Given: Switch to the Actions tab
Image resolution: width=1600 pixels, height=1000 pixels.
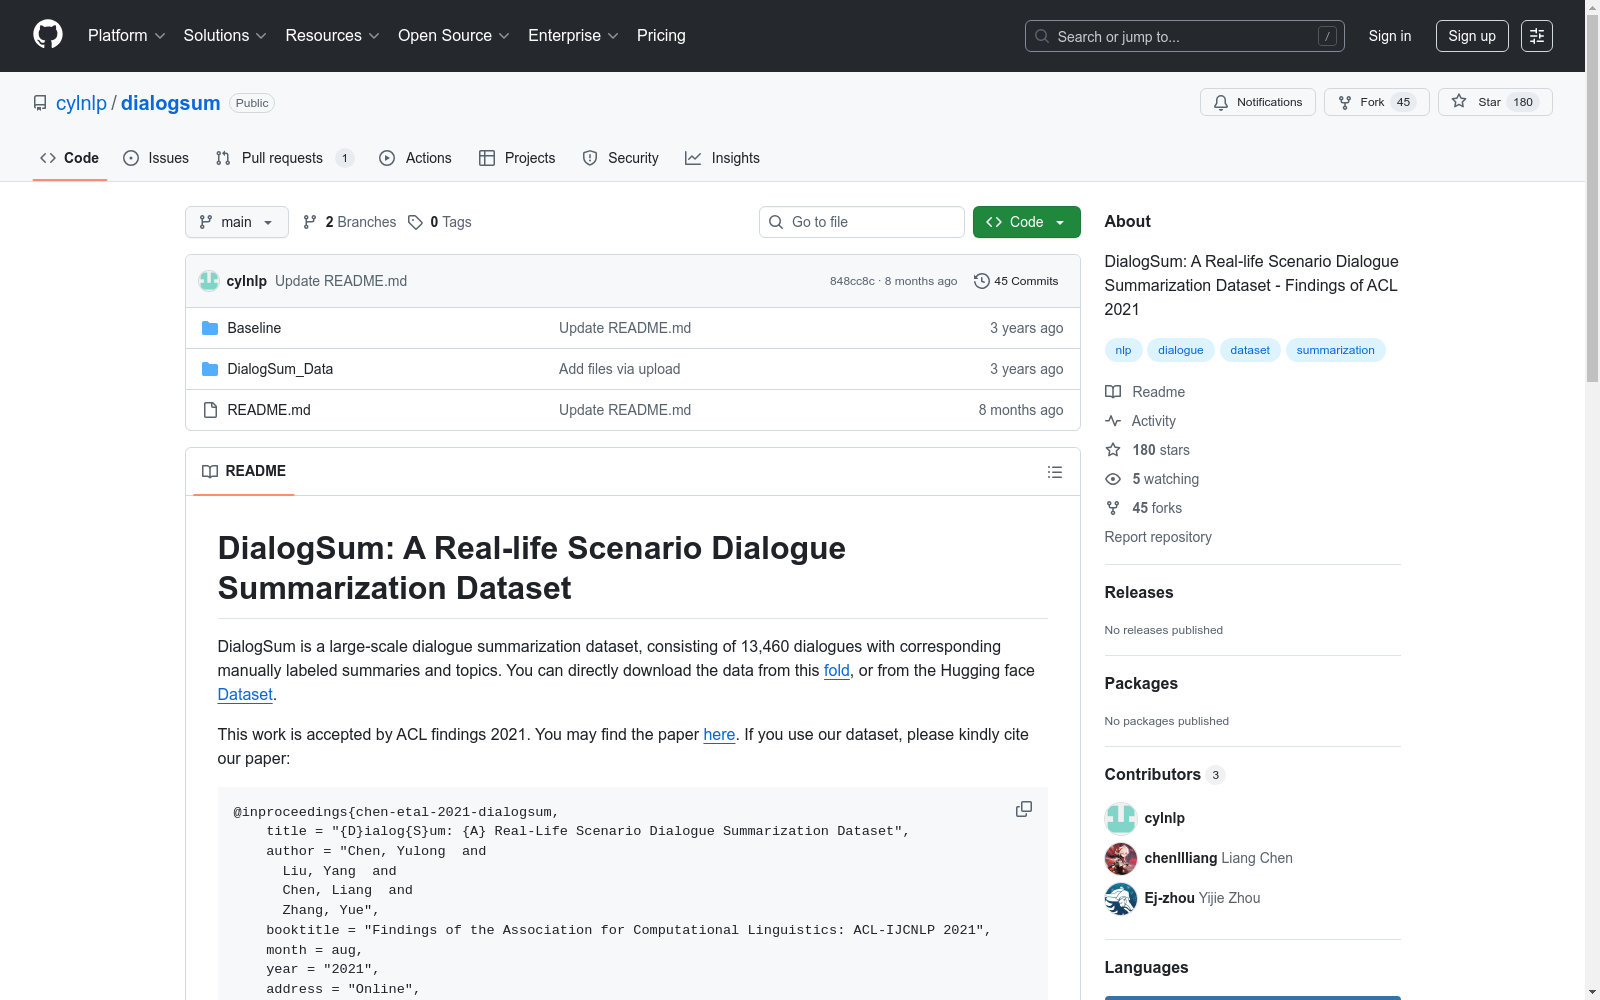Looking at the screenshot, I should click(x=416, y=158).
